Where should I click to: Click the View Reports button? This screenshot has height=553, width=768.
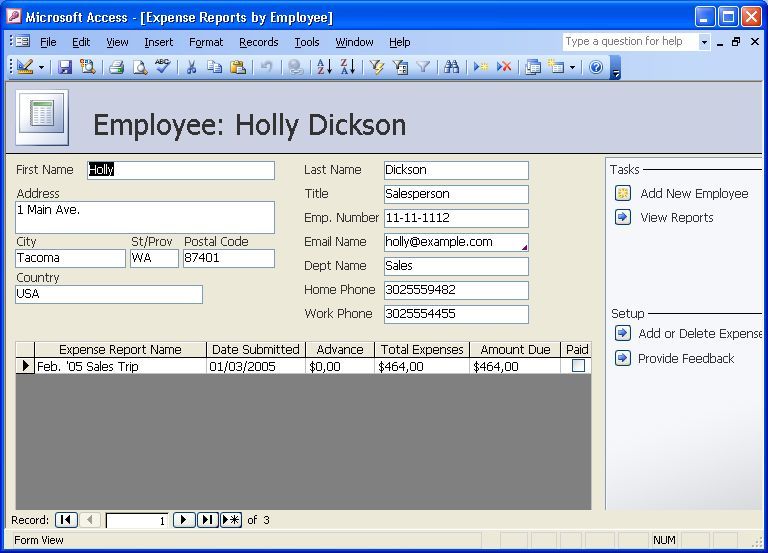coord(677,217)
